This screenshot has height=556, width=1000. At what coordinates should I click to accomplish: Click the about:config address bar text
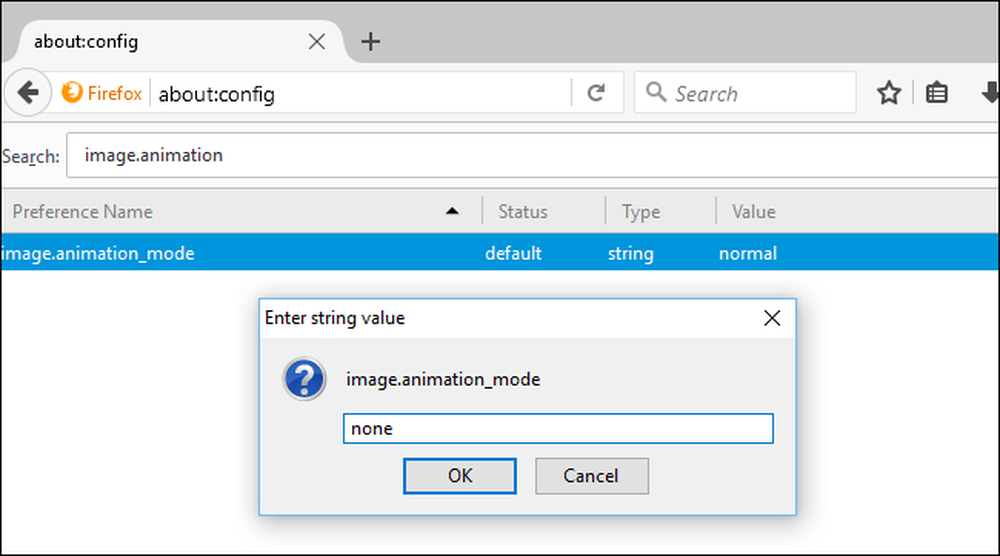tap(216, 94)
